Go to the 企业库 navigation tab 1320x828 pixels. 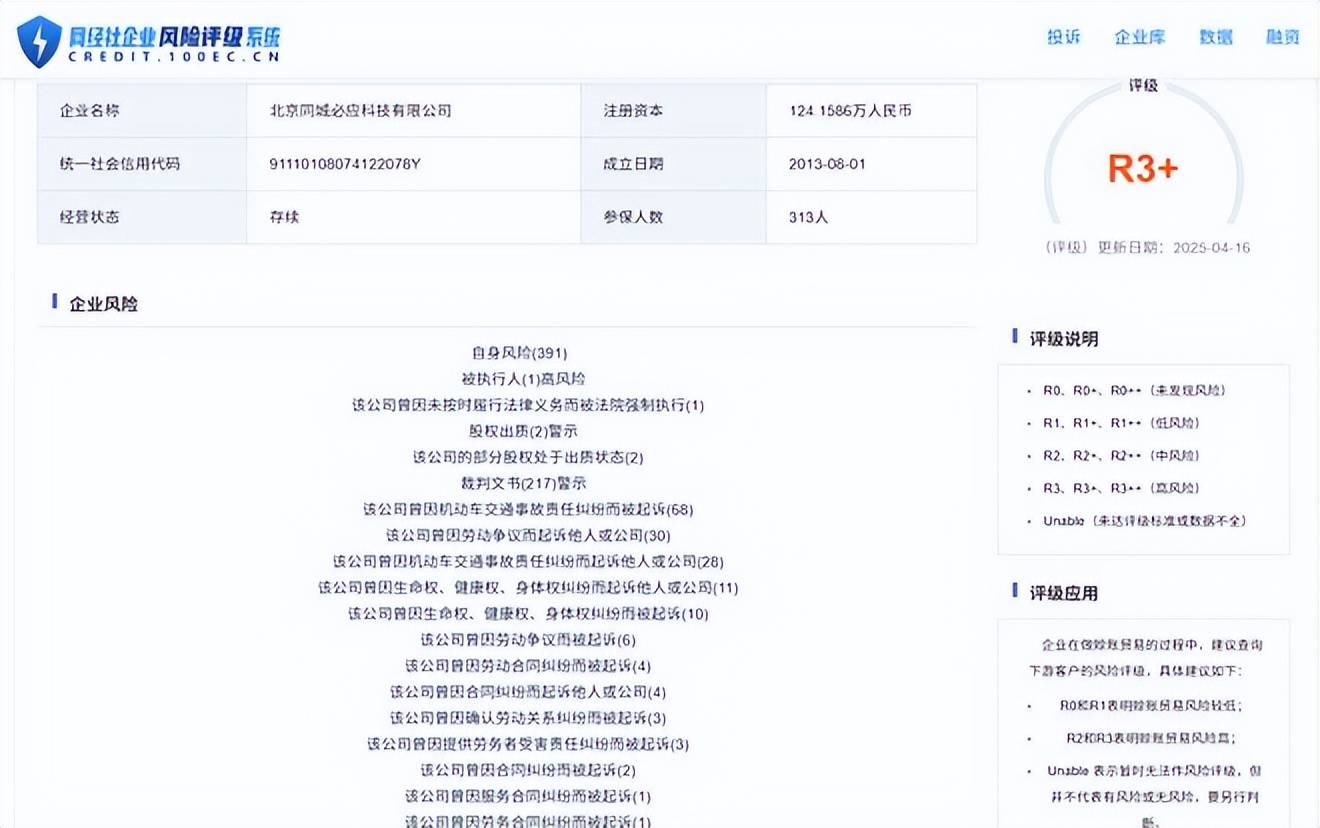[1140, 37]
